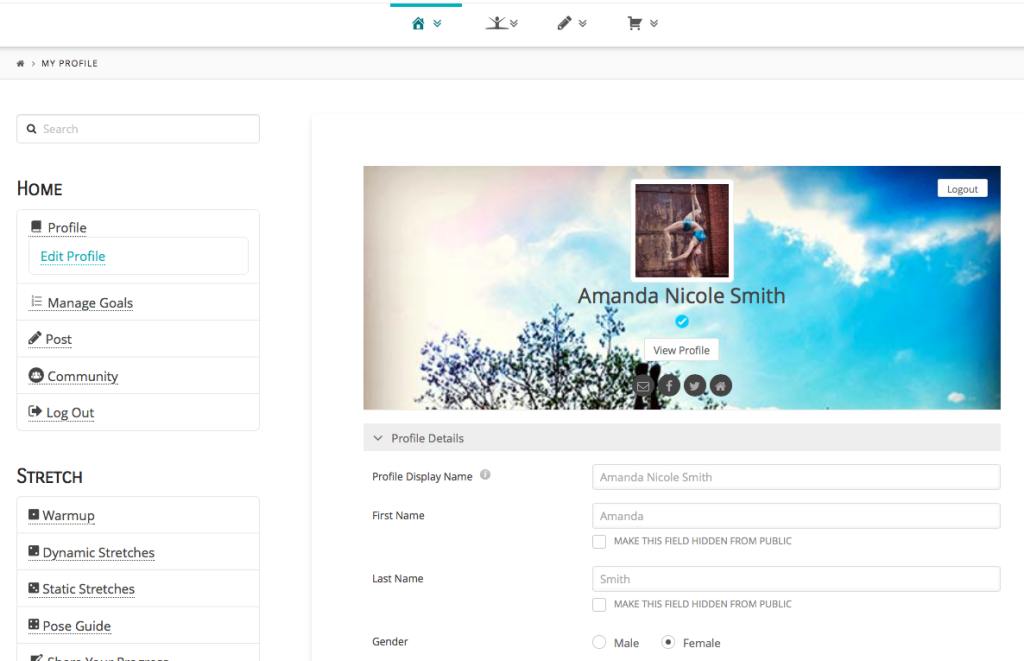Edit the First Name field
The image size is (1024, 661).
[796, 516]
